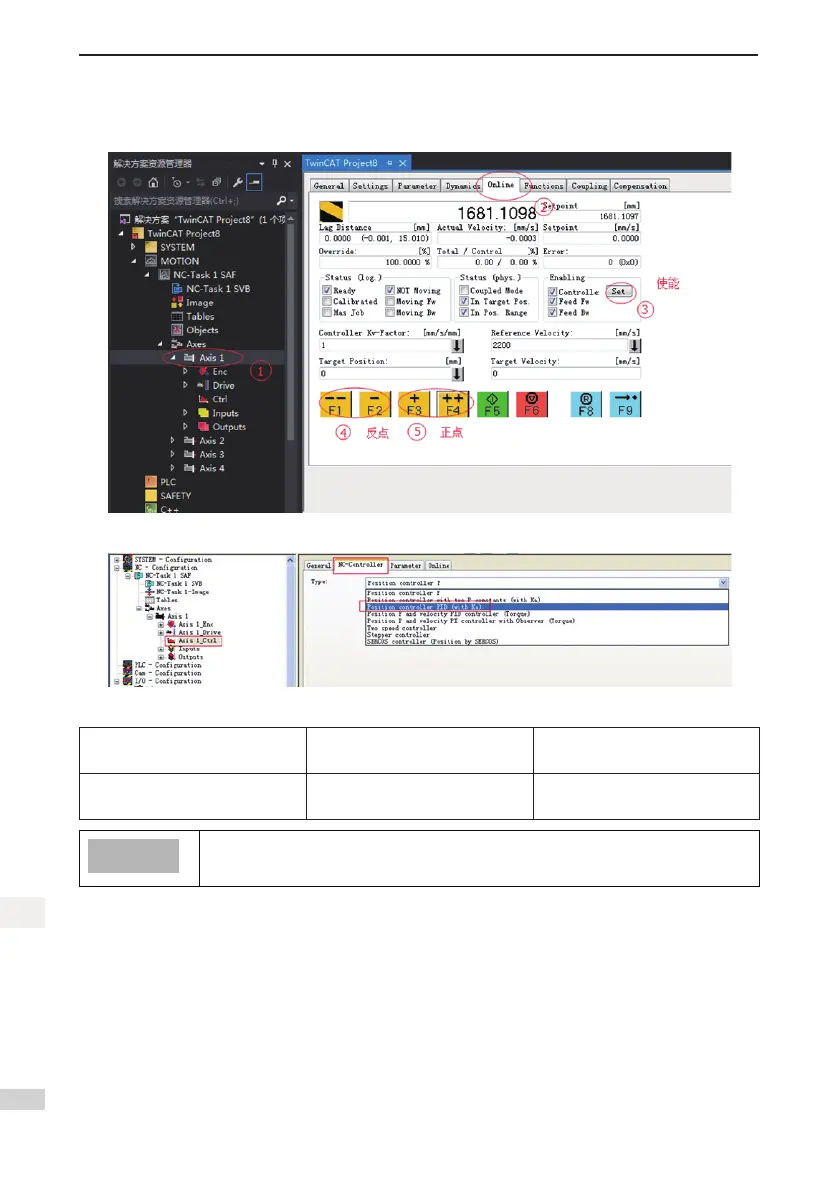
Task: Expand the SYSTEM tree node
Action: (134, 247)
